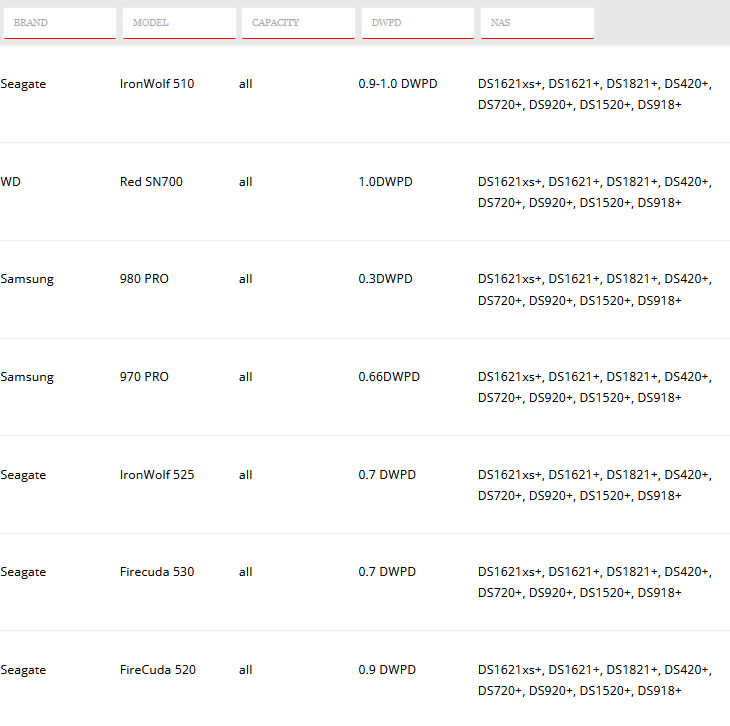
Task: Click capacity 'all' in 980 PRO row
Action: click(x=246, y=279)
